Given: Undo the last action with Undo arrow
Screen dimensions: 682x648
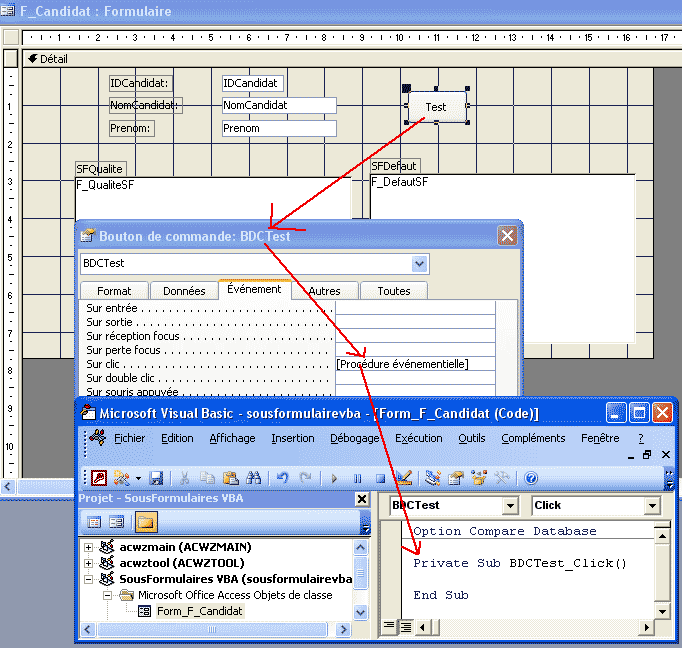Looking at the screenshot, I should pos(283,478).
